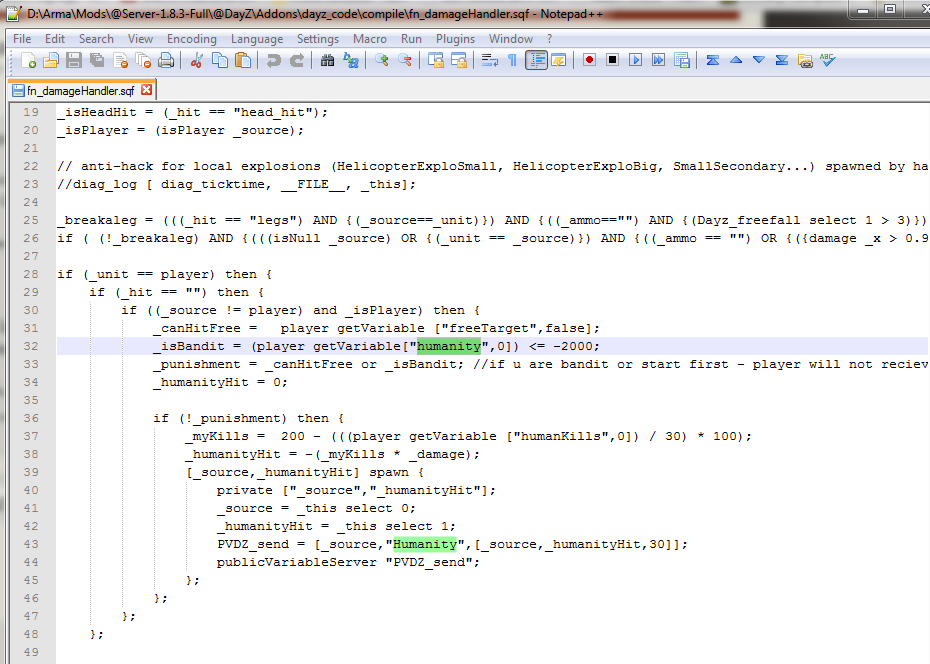Open the Window menu
This screenshot has width=930, height=664.
(x=511, y=39)
